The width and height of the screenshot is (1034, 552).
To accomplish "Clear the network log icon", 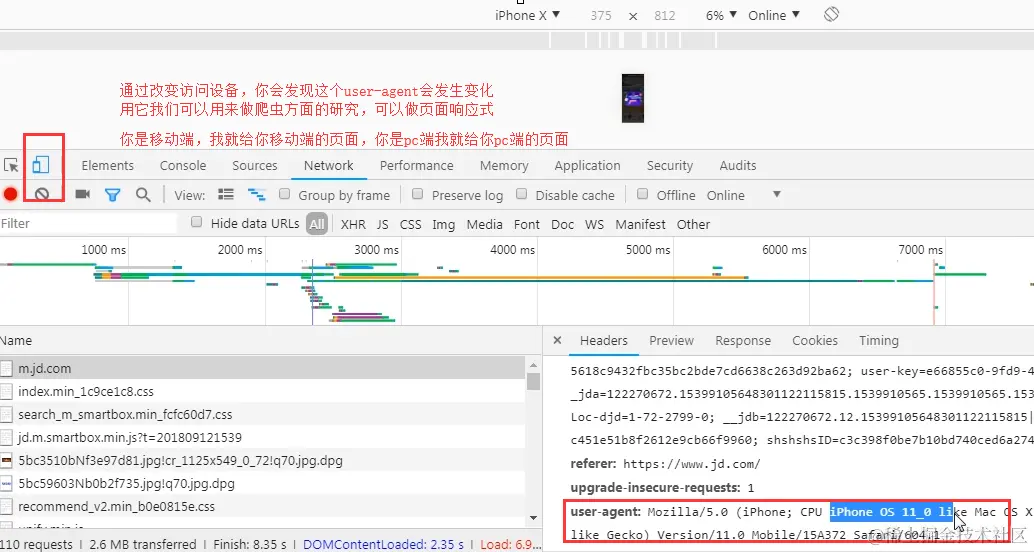I will 42,194.
